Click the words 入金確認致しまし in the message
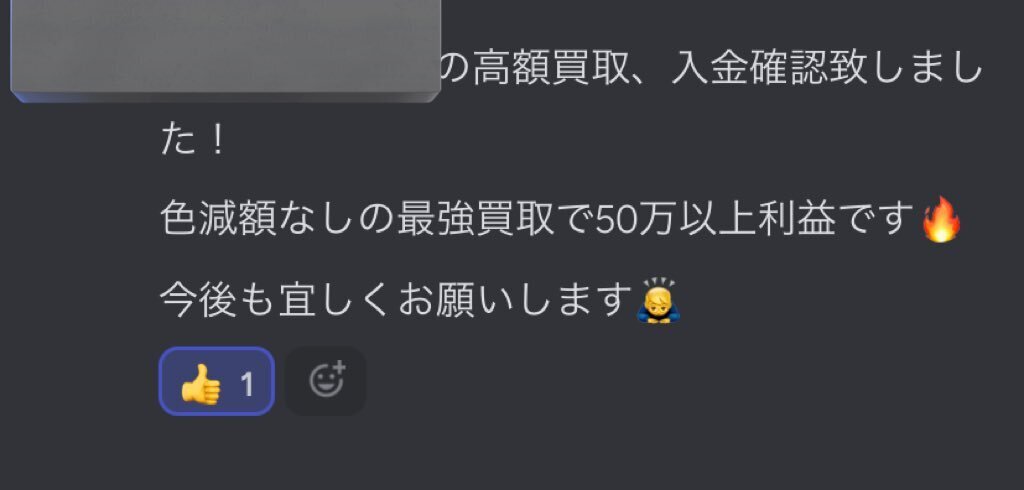 [827, 70]
